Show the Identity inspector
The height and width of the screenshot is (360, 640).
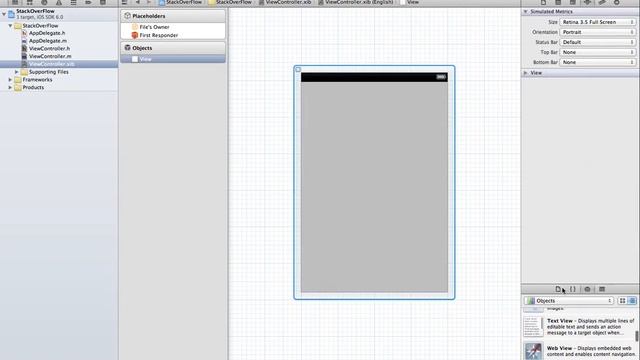(x=573, y=2)
